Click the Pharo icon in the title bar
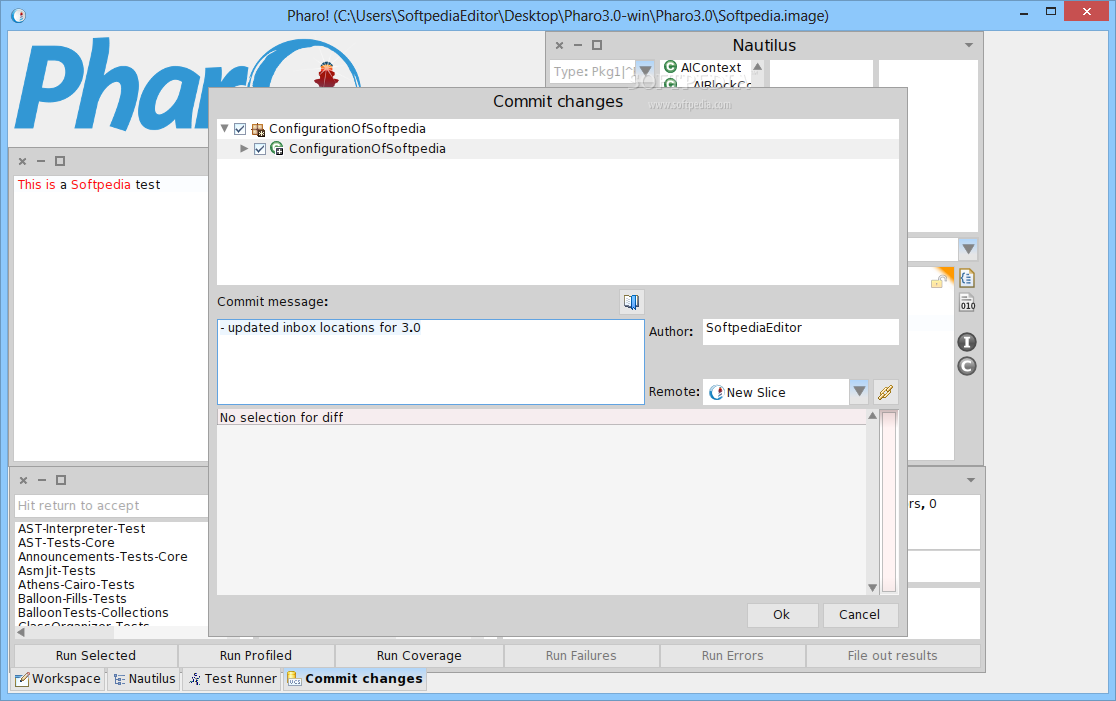This screenshot has width=1116, height=701. [19, 15]
